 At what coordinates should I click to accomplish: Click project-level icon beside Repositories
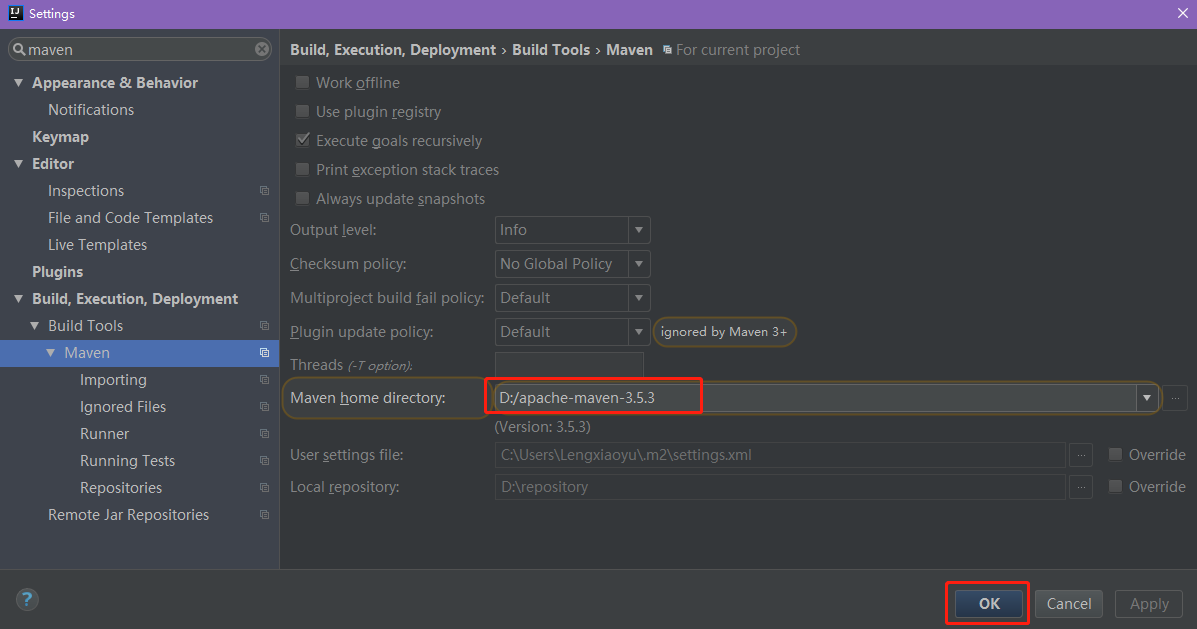pyautogui.click(x=264, y=488)
